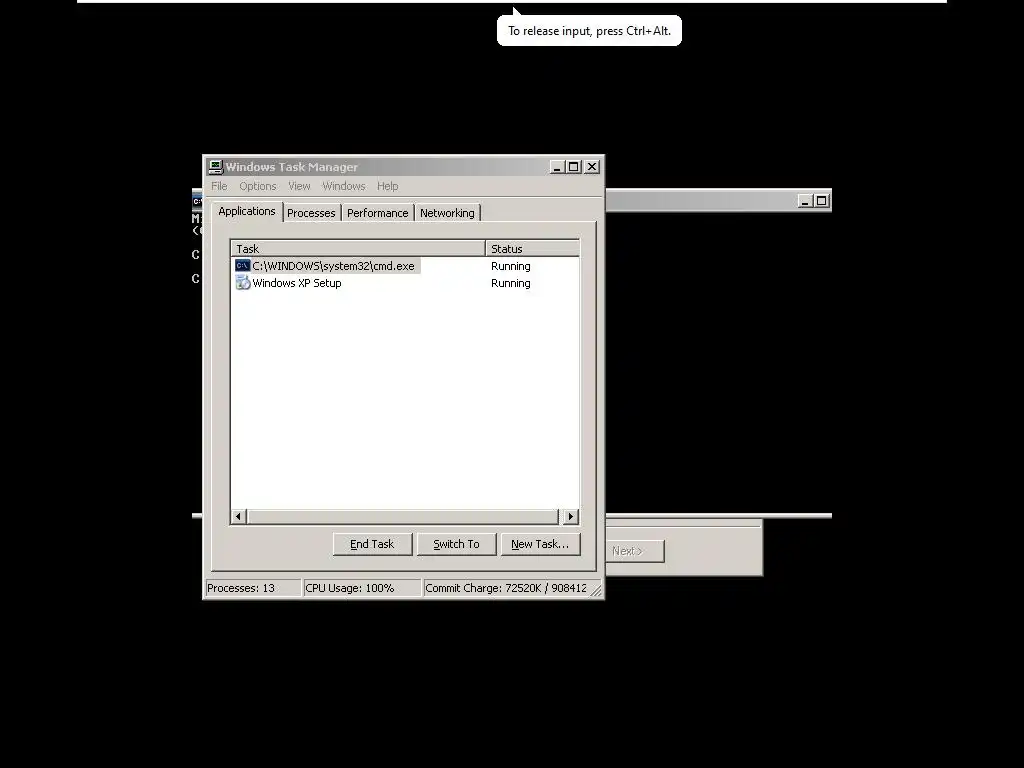Click the End Task button
The height and width of the screenshot is (768, 1024).
pos(372,544)
